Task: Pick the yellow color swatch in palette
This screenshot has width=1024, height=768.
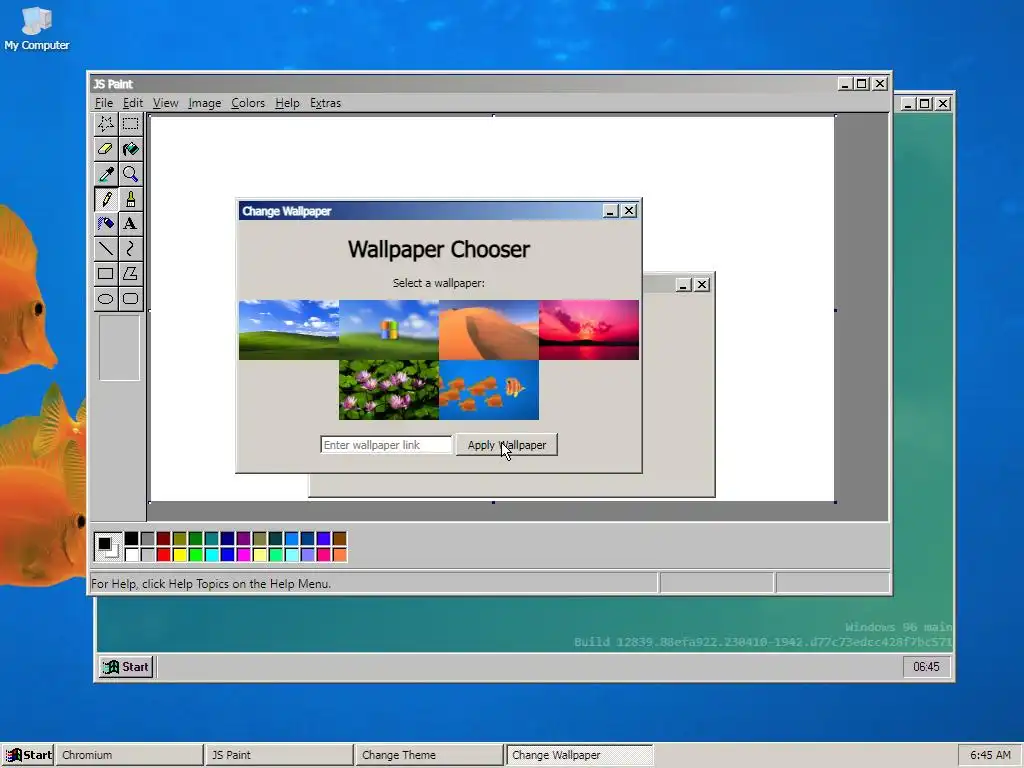Action: pos(180,554)
